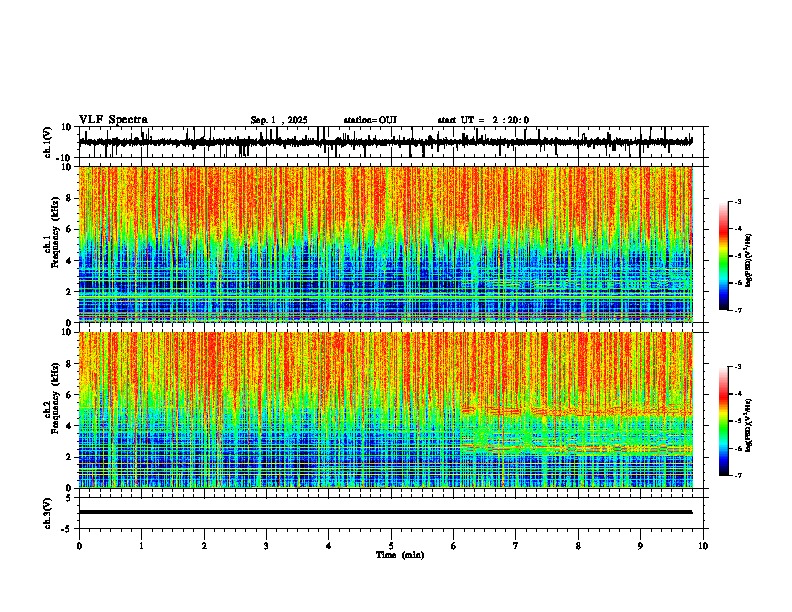Click the ch.1 voltage waveform trace at top
792x612 pixels.
(386, 142)
